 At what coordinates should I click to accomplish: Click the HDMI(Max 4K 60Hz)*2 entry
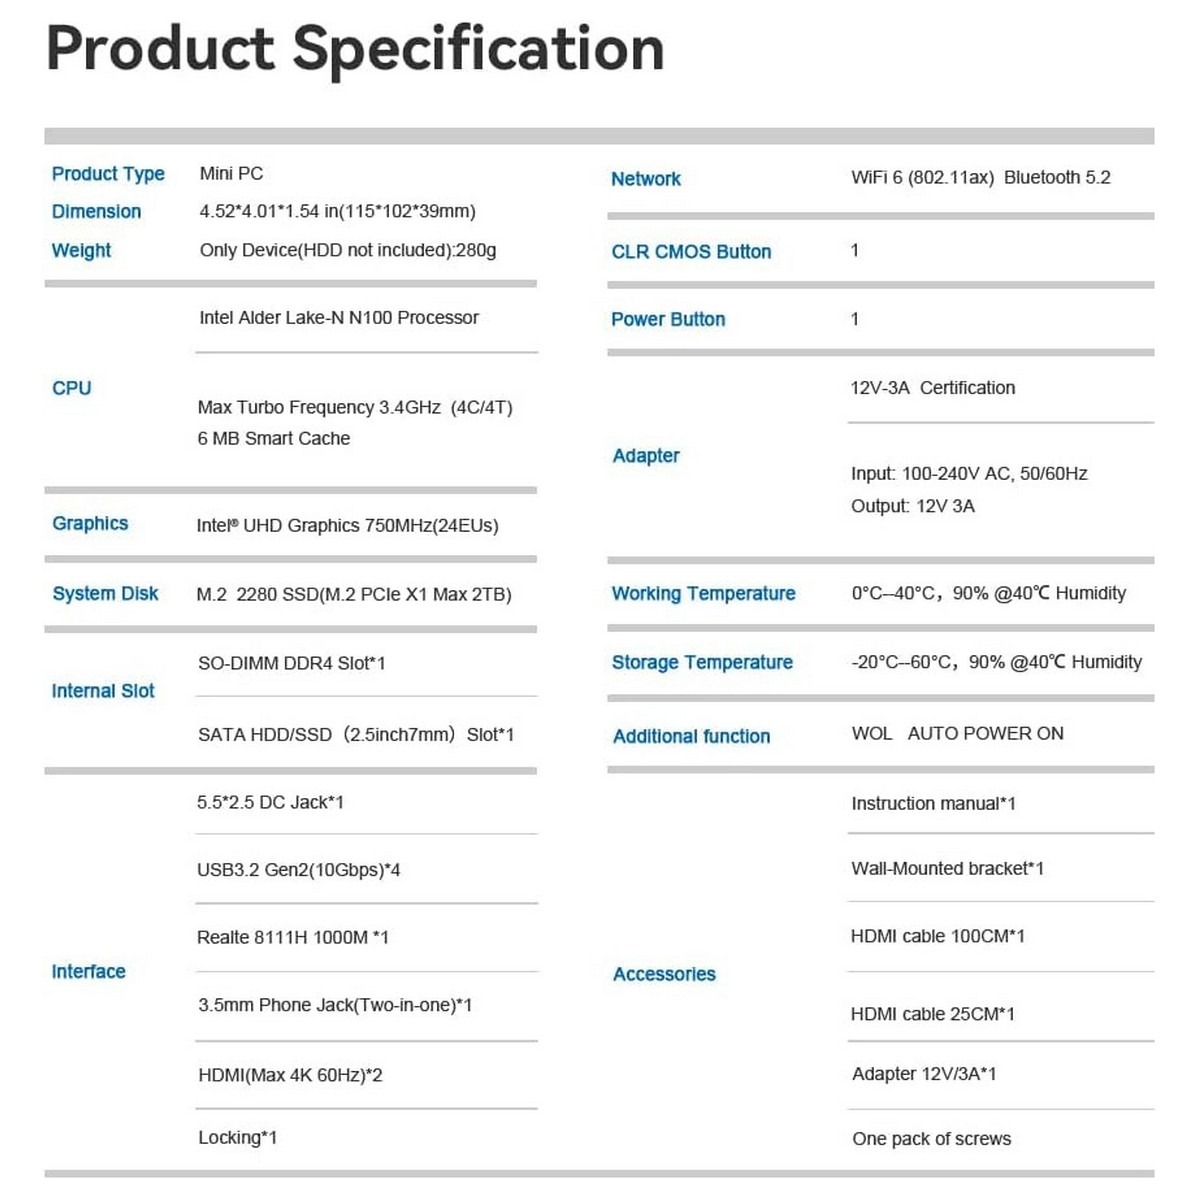[x=290, y=1076]
